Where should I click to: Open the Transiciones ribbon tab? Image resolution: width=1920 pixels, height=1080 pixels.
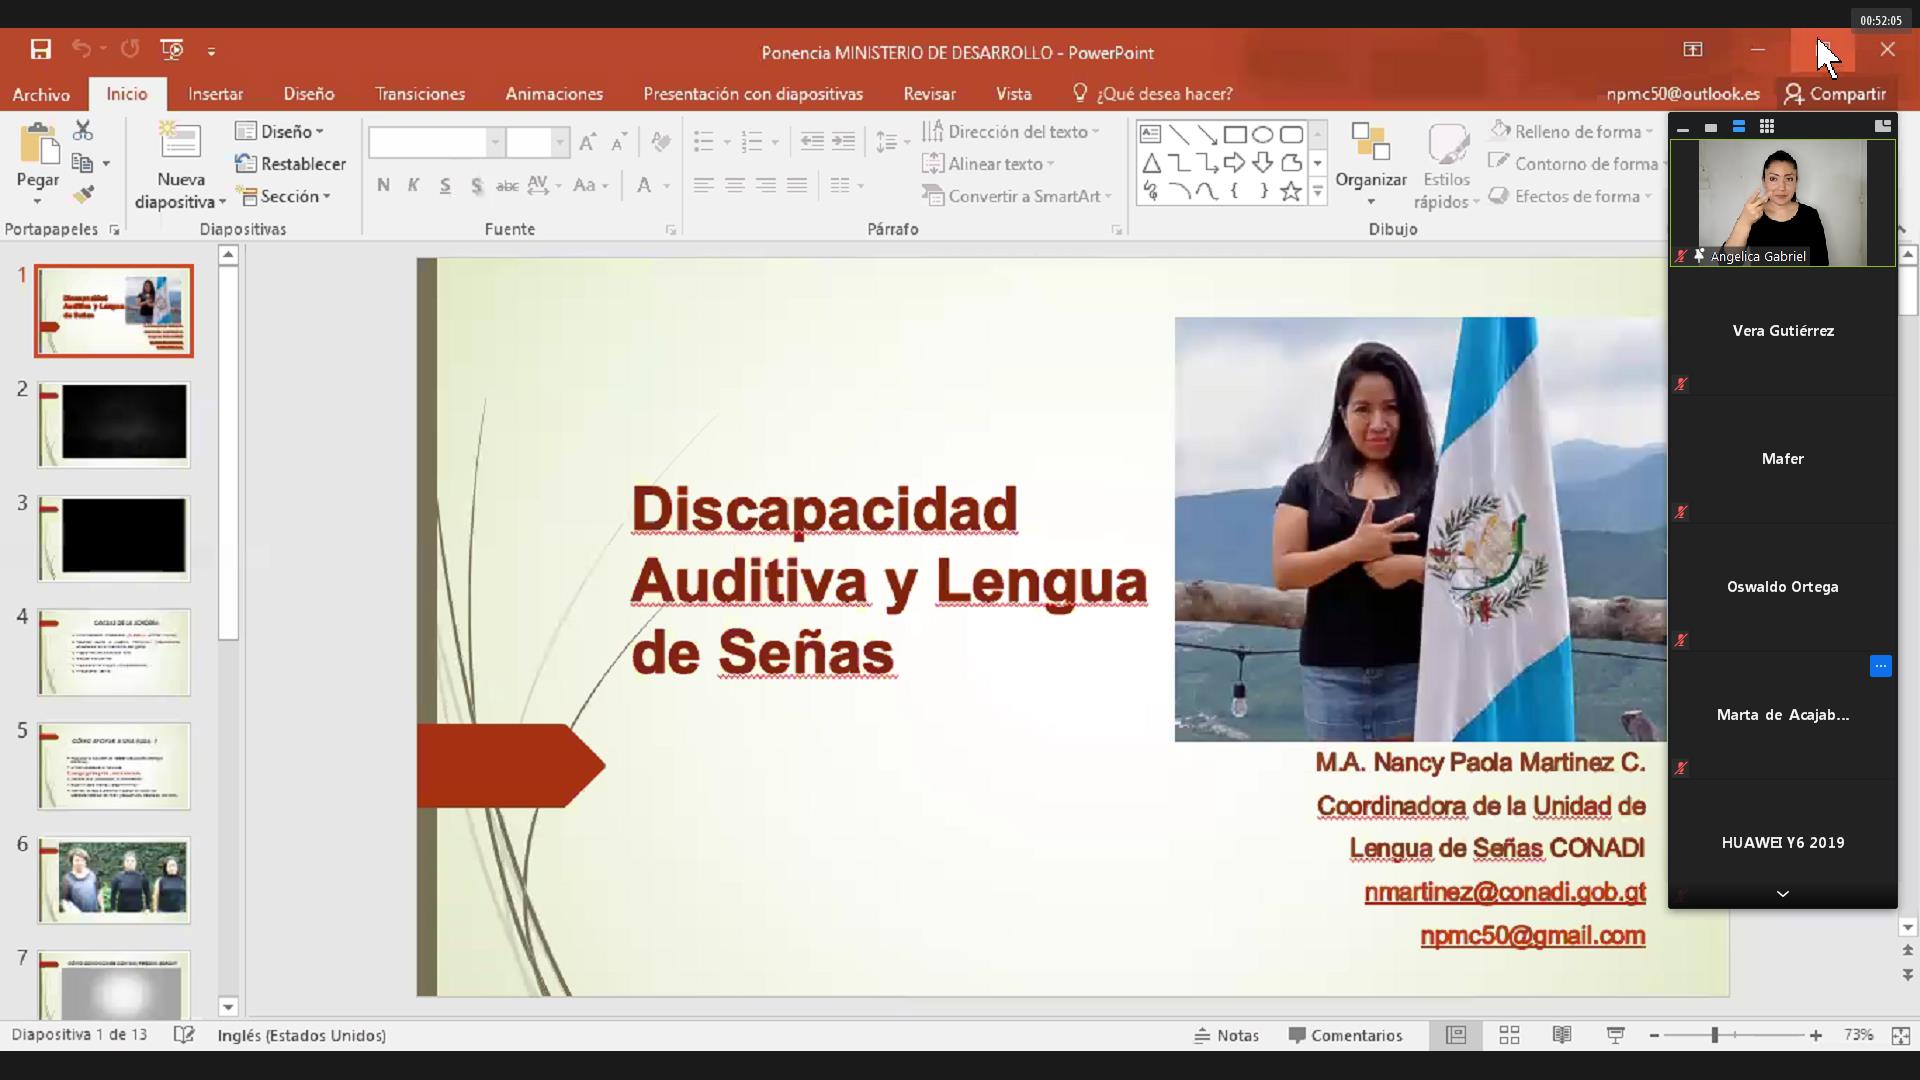[419, 94]
